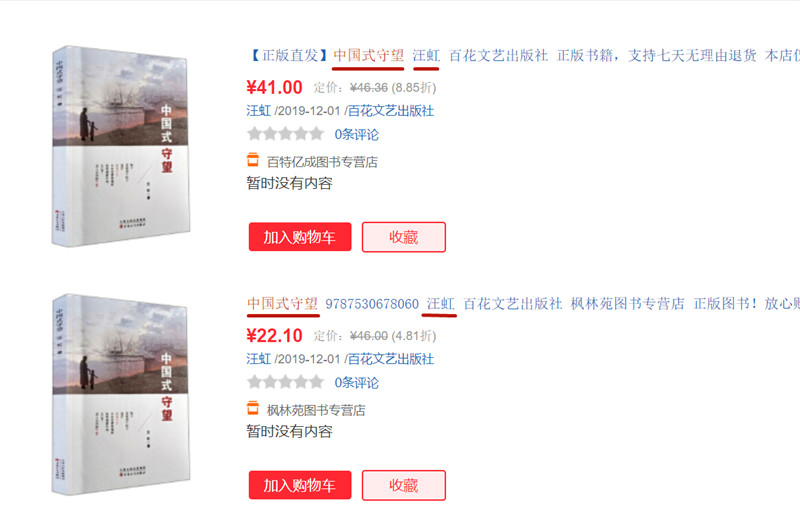Screen dimensions: 800x517
Task: Click author 汪虹 under the ¥22.10 price
Action: [x=259, y=359]
